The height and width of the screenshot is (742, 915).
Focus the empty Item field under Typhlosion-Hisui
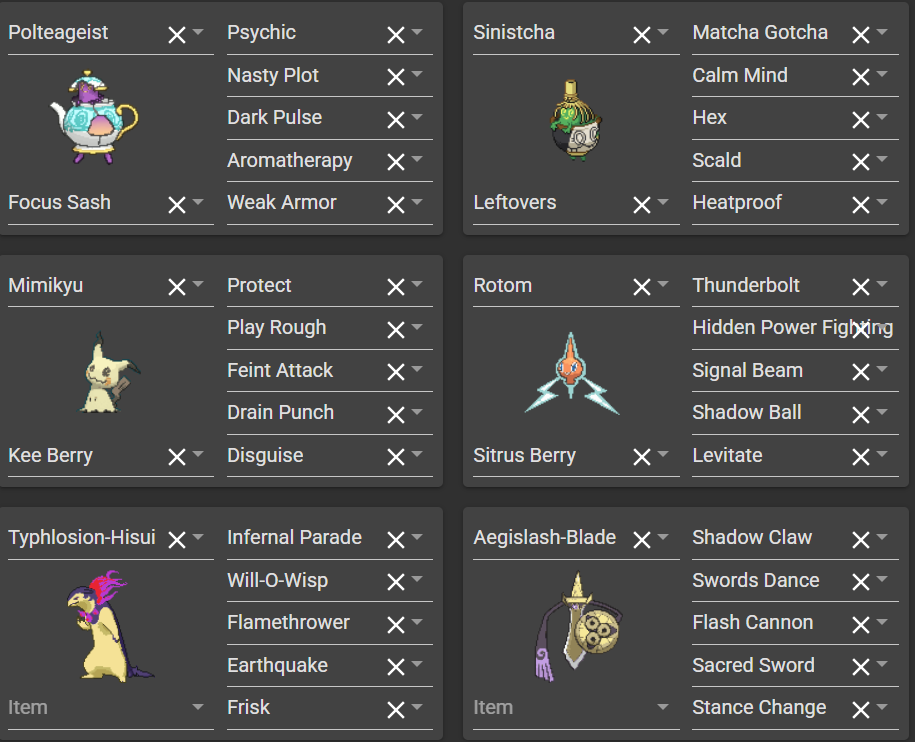coord(110,708)
